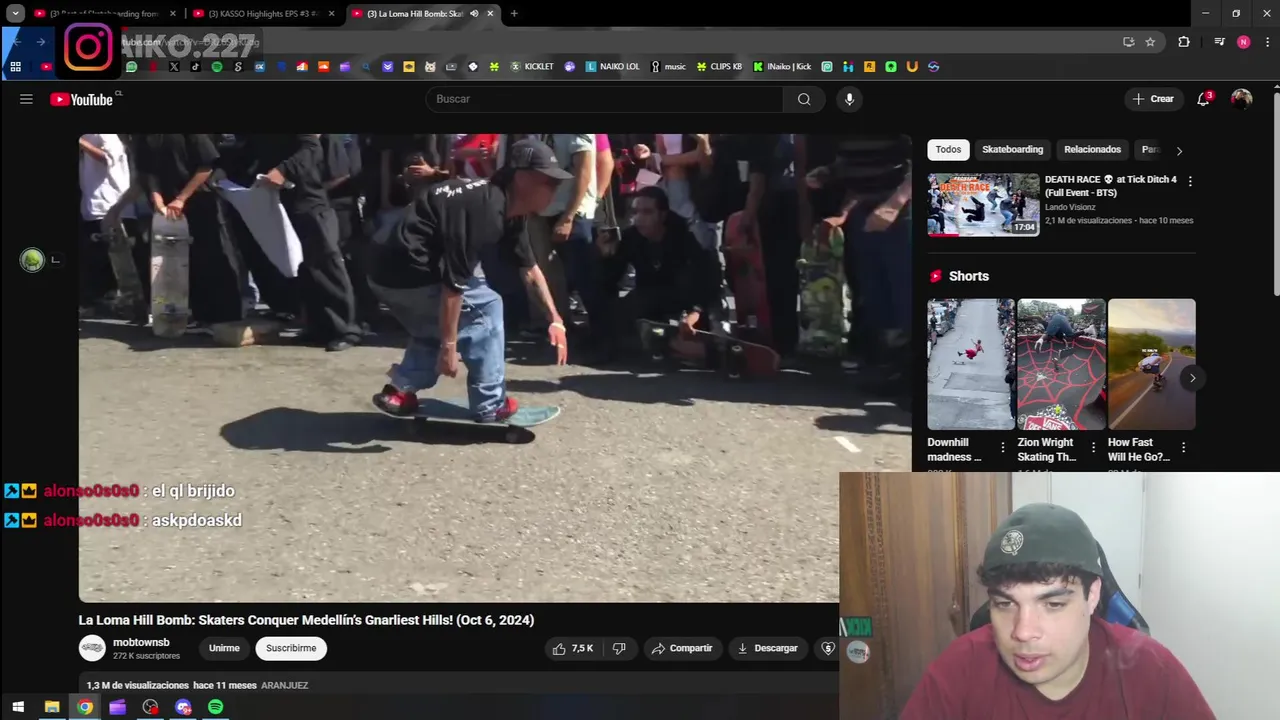Viewport: 1280px width, 720px height.
Task: Show more Shorts with the right arrow
Action: (x=1191, y=378)
